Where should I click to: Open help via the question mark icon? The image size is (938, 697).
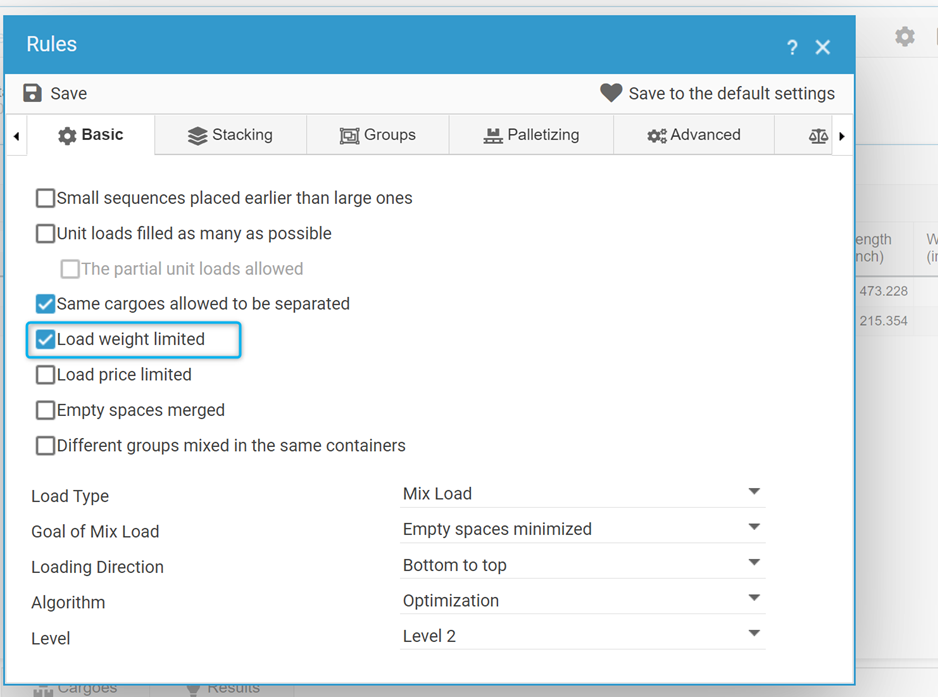click(792, 47)
